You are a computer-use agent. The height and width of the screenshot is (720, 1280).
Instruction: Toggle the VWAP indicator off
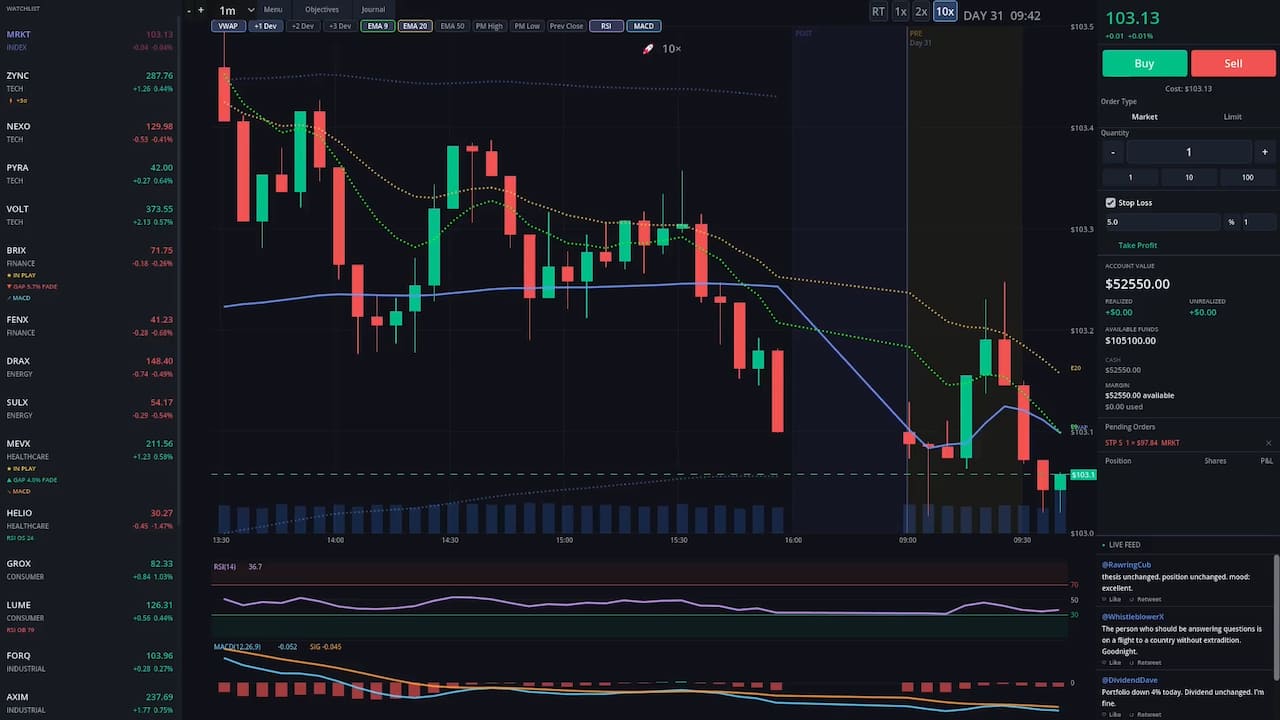click(229, 26)
